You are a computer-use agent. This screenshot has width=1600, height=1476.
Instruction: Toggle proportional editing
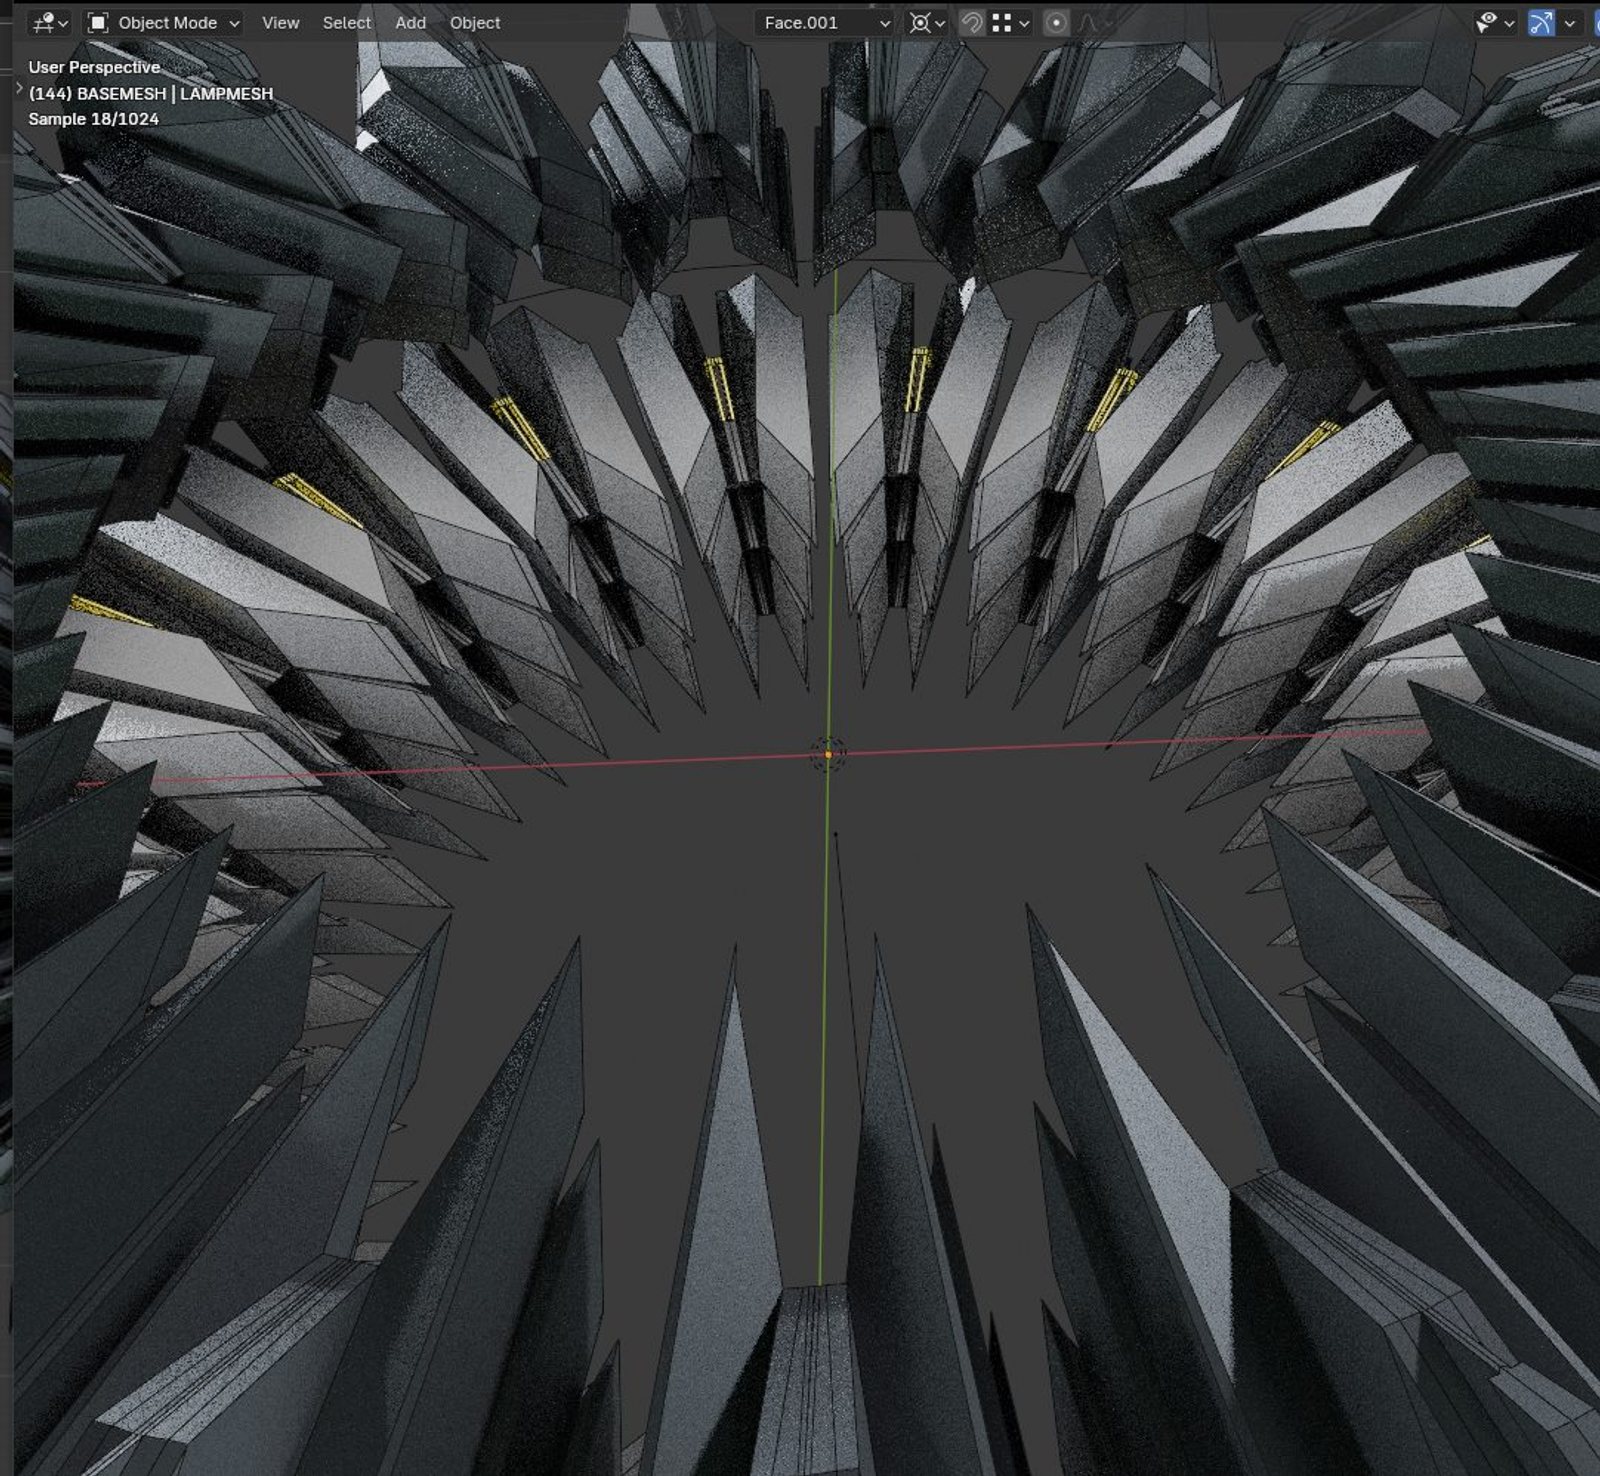(x=1056, y=22)
